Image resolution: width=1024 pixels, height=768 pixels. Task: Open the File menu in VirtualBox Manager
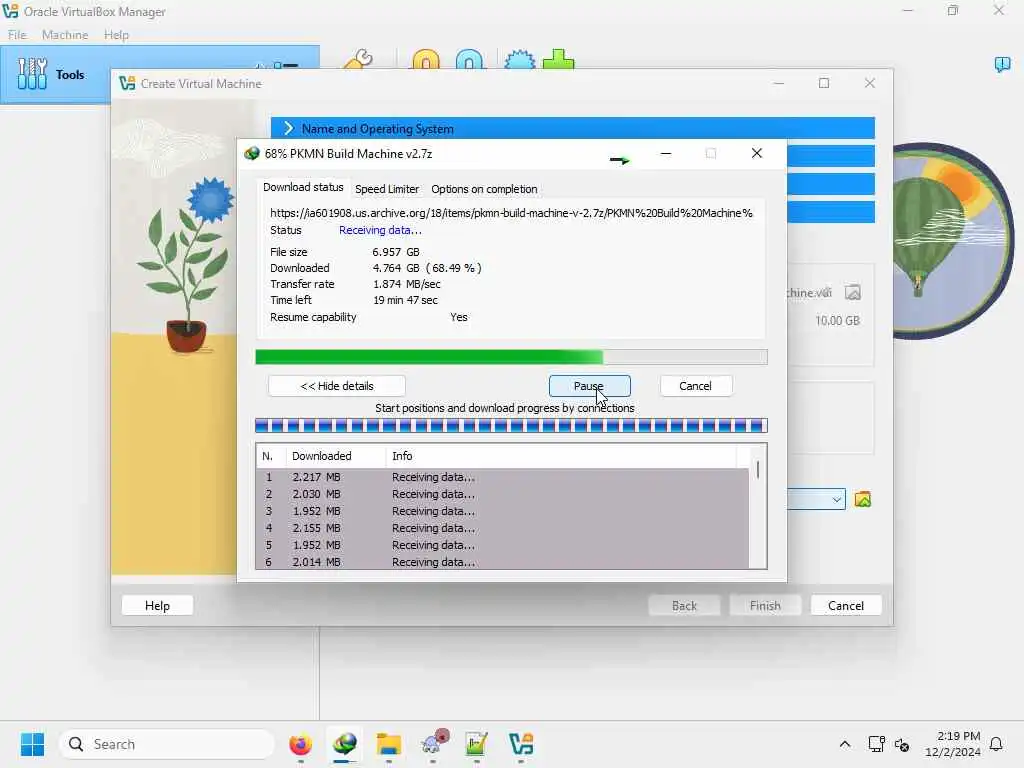click(17, 35)
